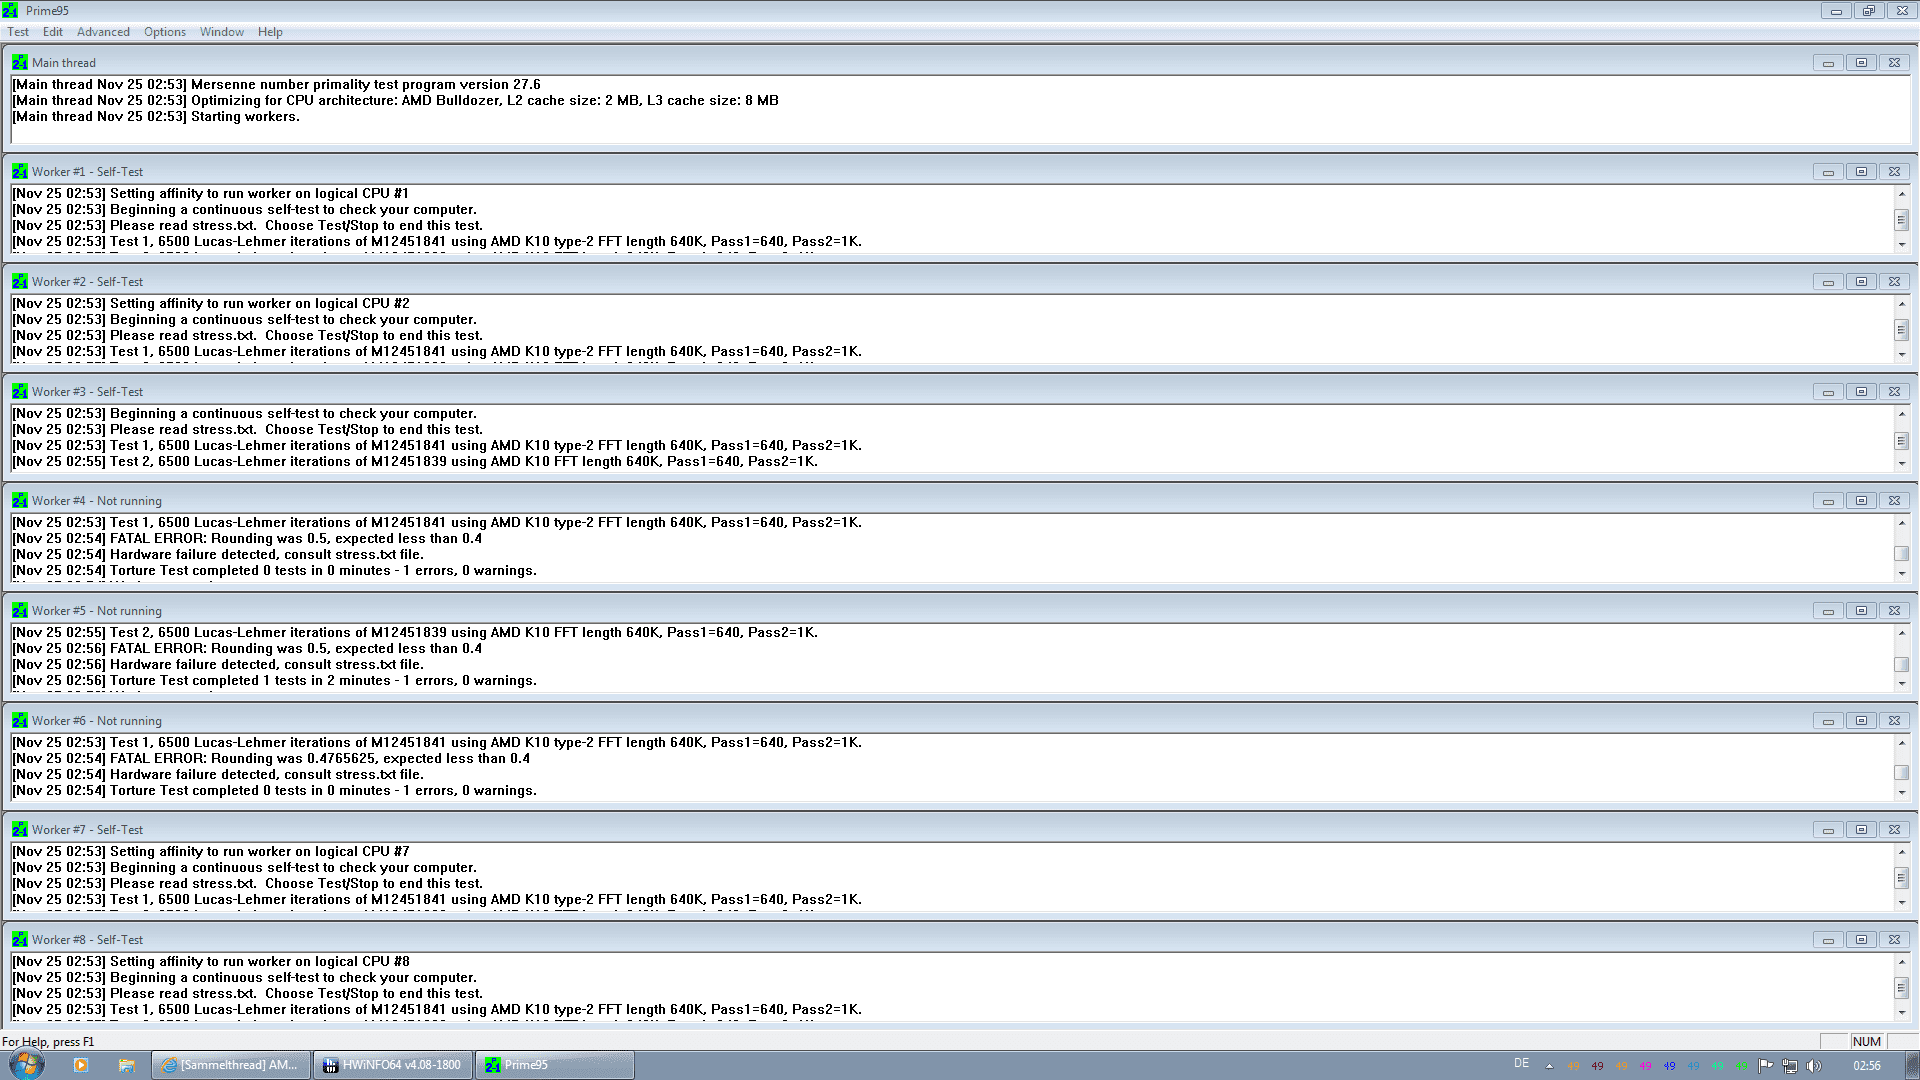Click the Worker #6 window icon
Screen dimensions: 1920x1080
19,721
